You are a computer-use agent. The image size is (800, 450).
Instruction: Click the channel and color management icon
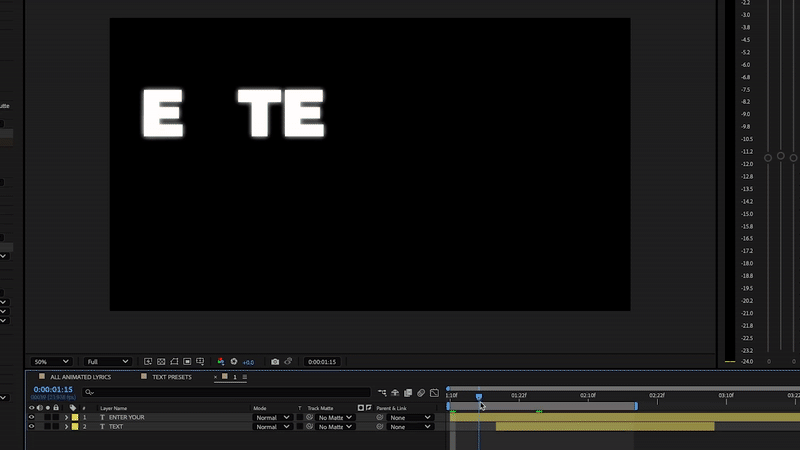220,361
